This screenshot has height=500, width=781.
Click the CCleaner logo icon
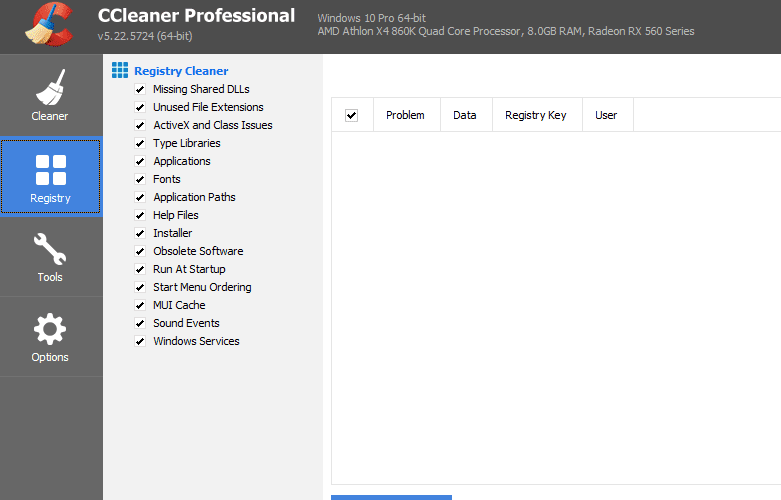coord(50,24)
